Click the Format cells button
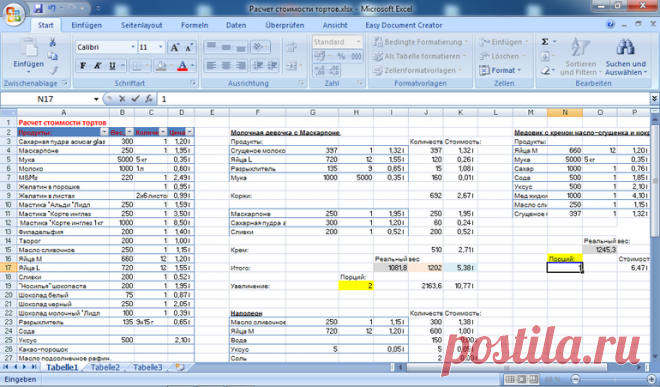Viewport: 660px width, 387px height. (x=500, y=70)
